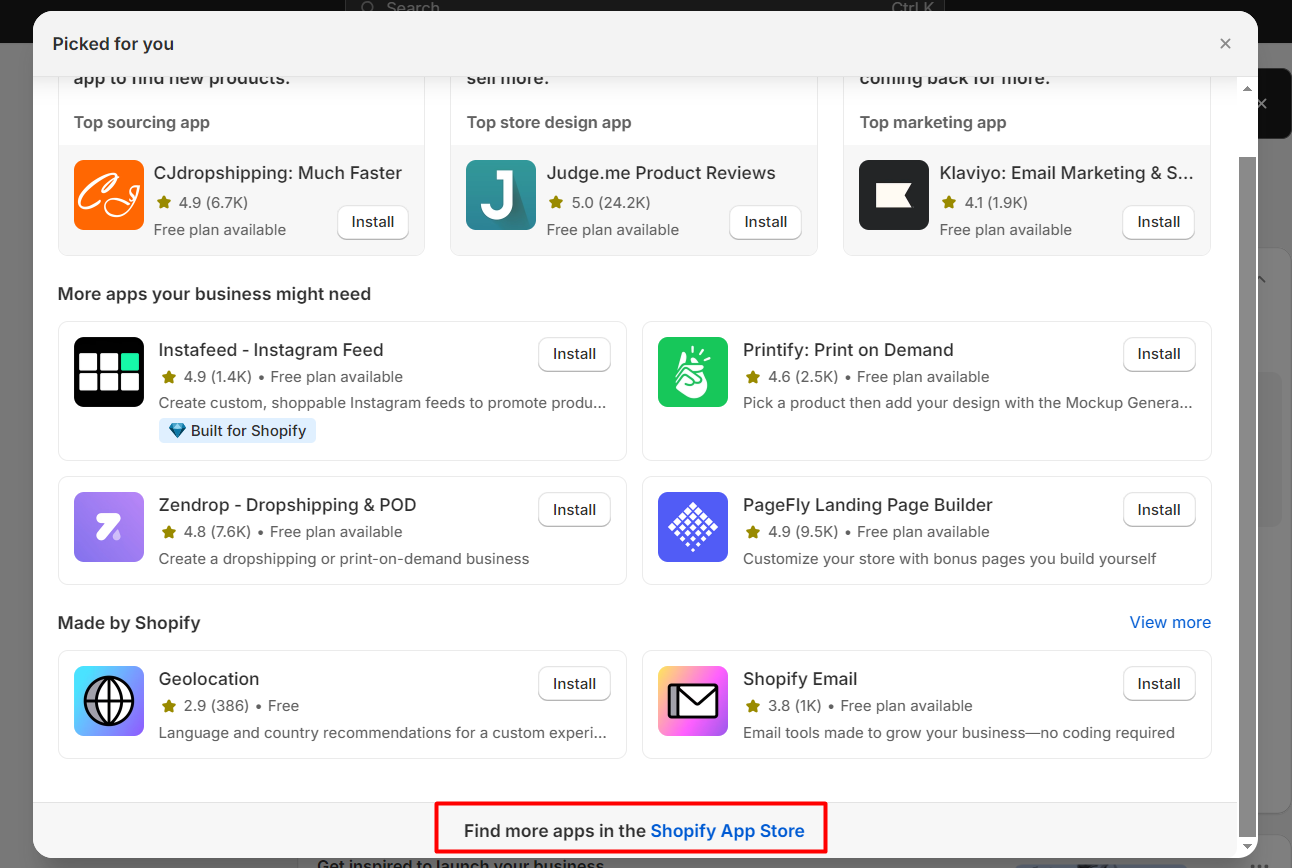
Task: Click the CJdropshipping app icon
Action: point(109,195)
